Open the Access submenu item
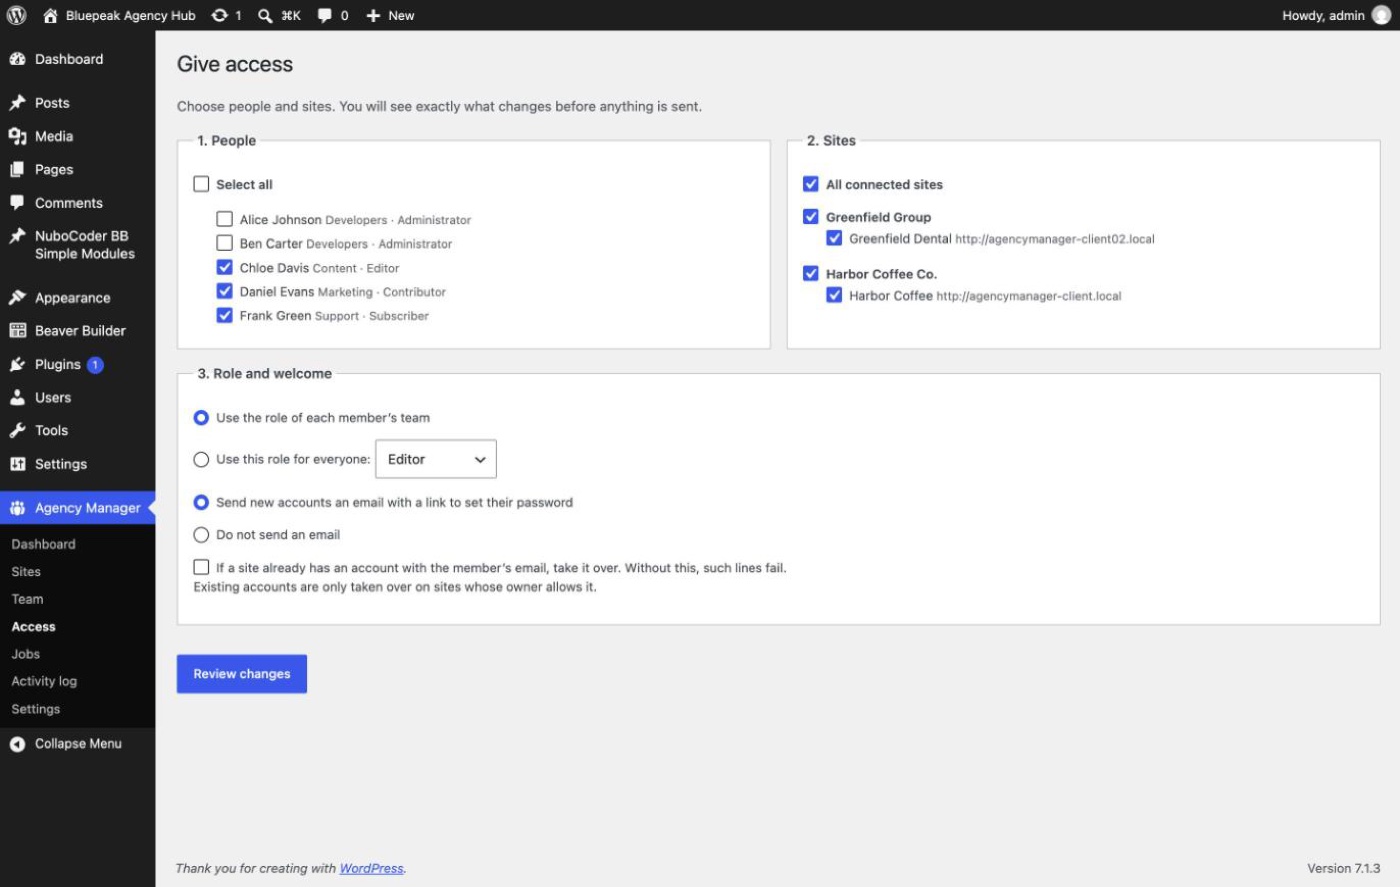Viewport: 1400px width, 887px height. click(x=33, y=627)
